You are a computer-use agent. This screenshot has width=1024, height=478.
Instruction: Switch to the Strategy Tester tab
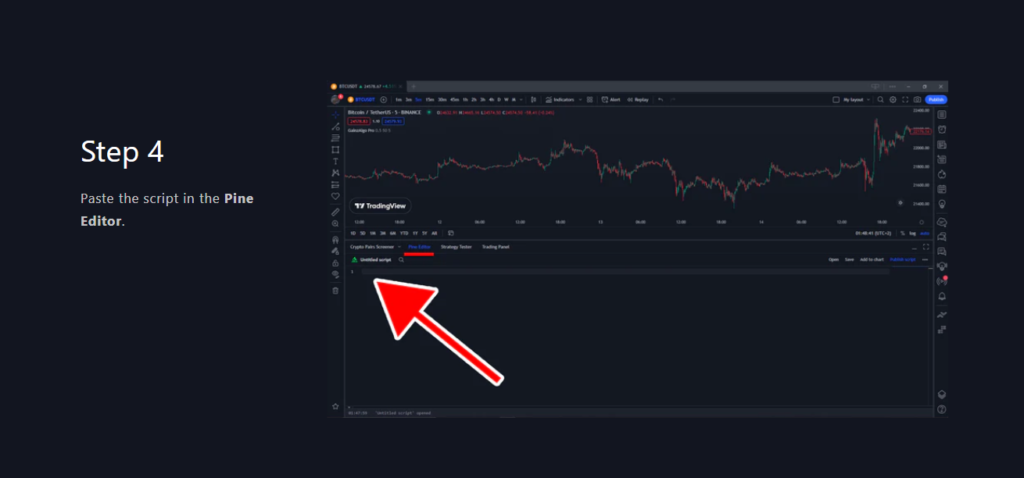pos(456,246)
